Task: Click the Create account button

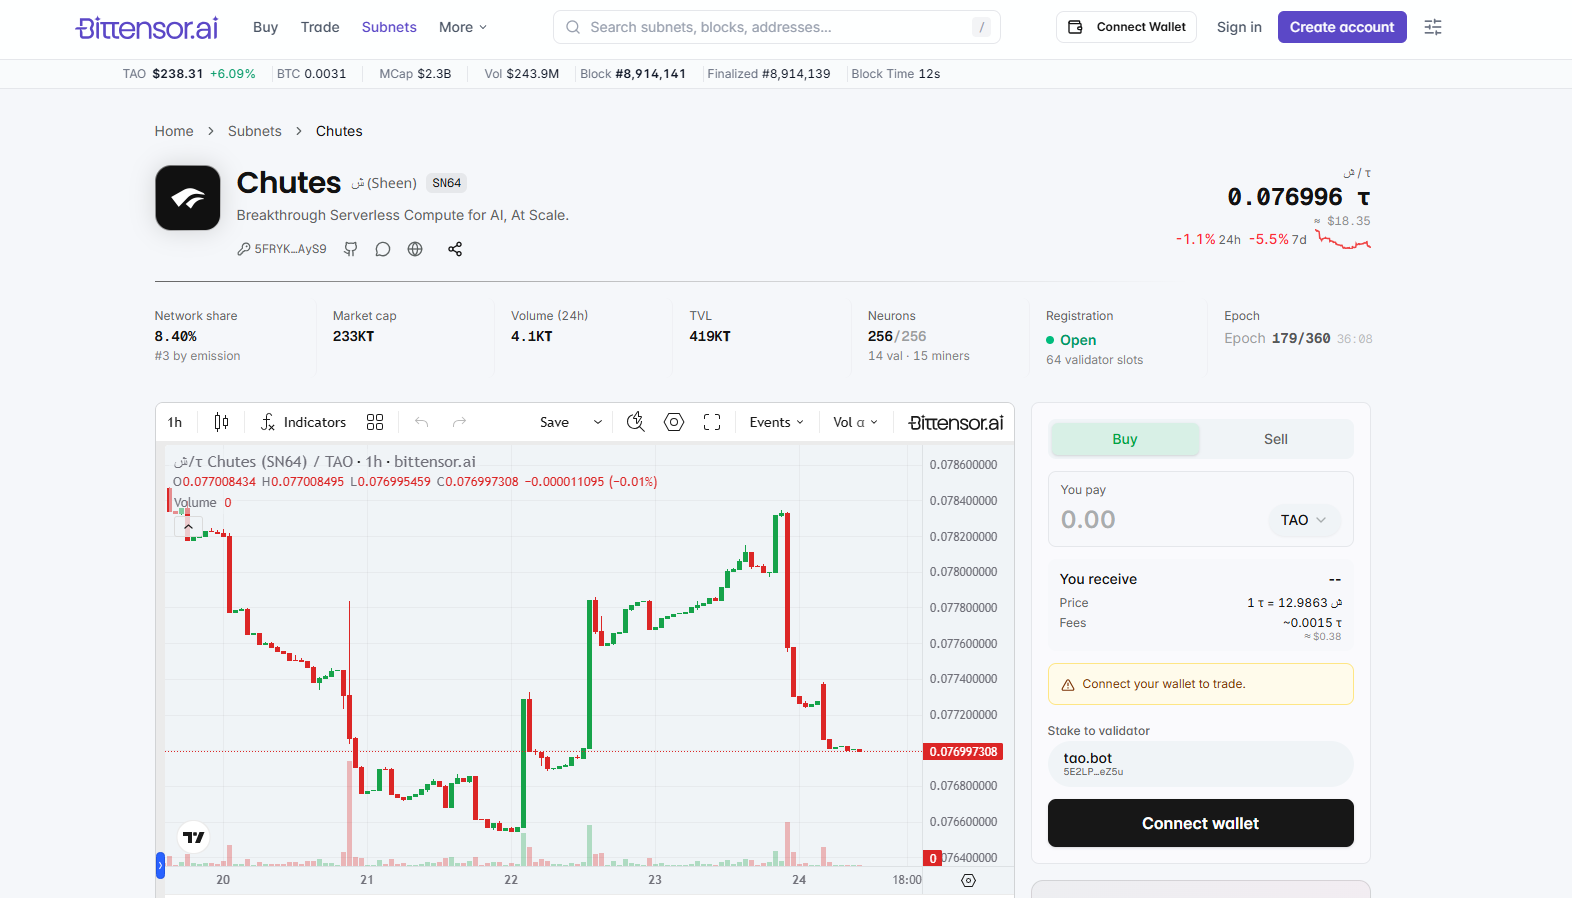Action: (1342, 27)
